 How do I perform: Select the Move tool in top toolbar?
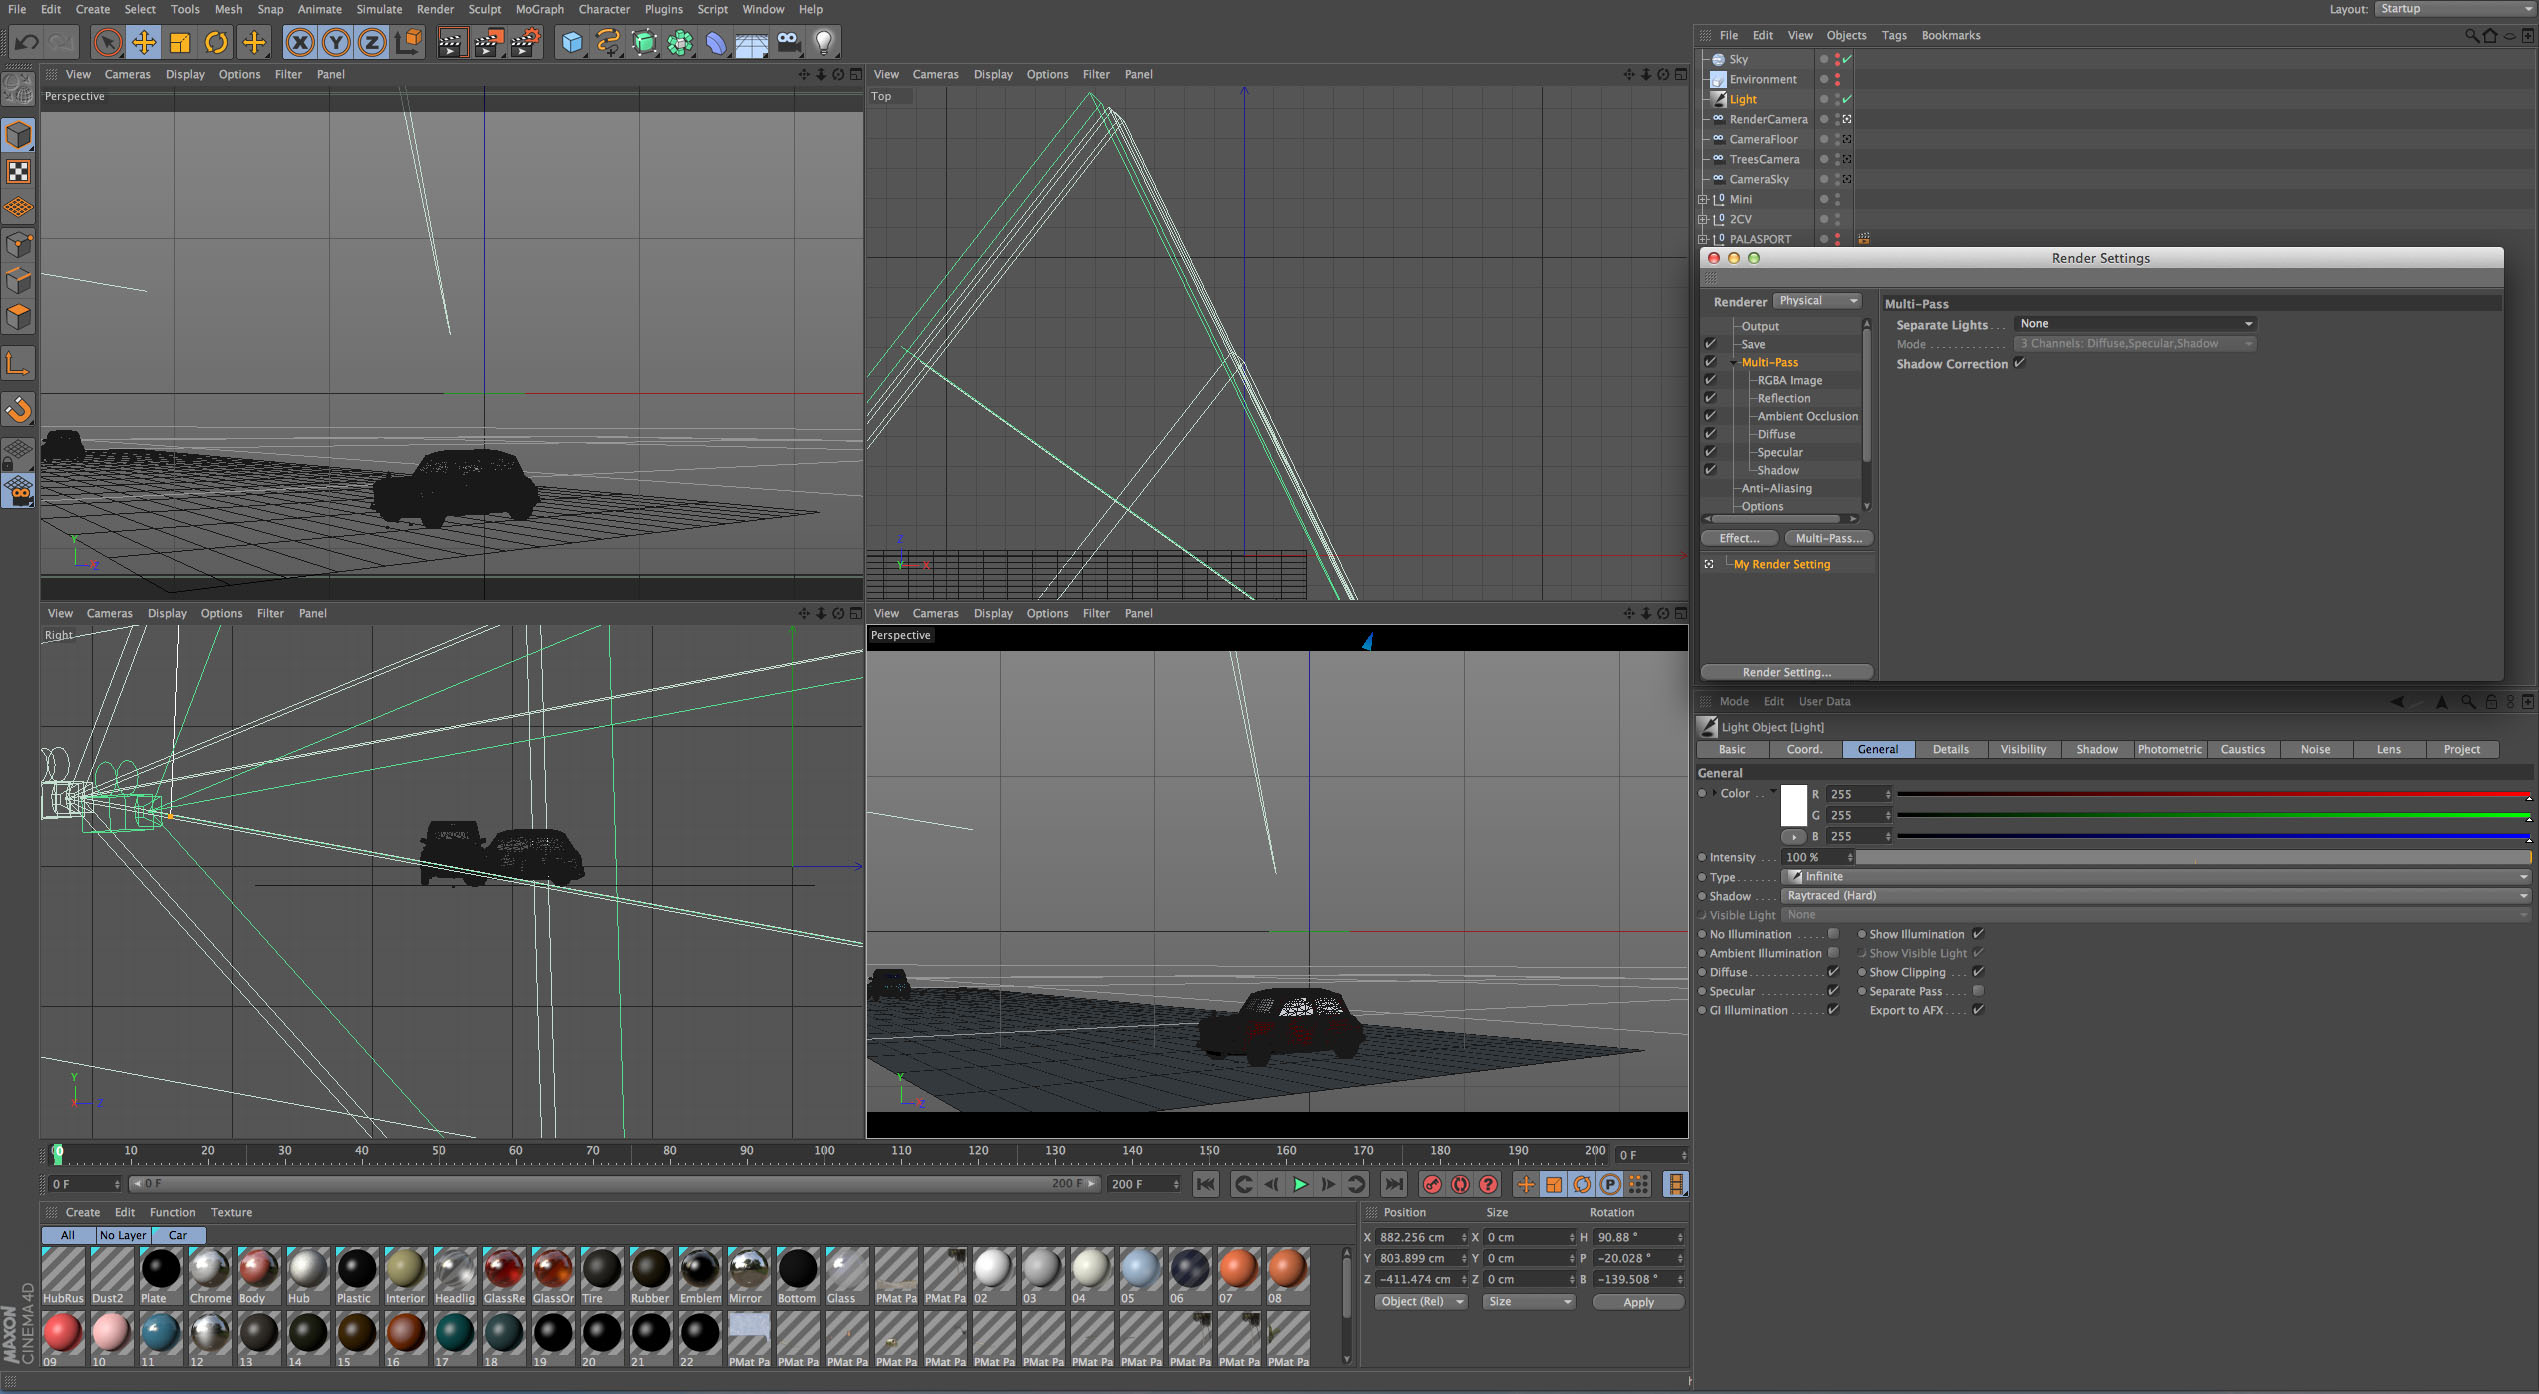tap(144, 42)
